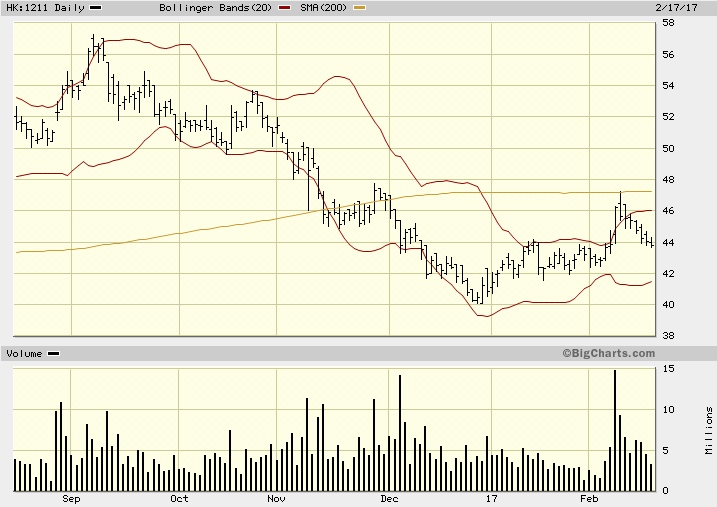Click the black Volume legend swatch

pos(54,353)
